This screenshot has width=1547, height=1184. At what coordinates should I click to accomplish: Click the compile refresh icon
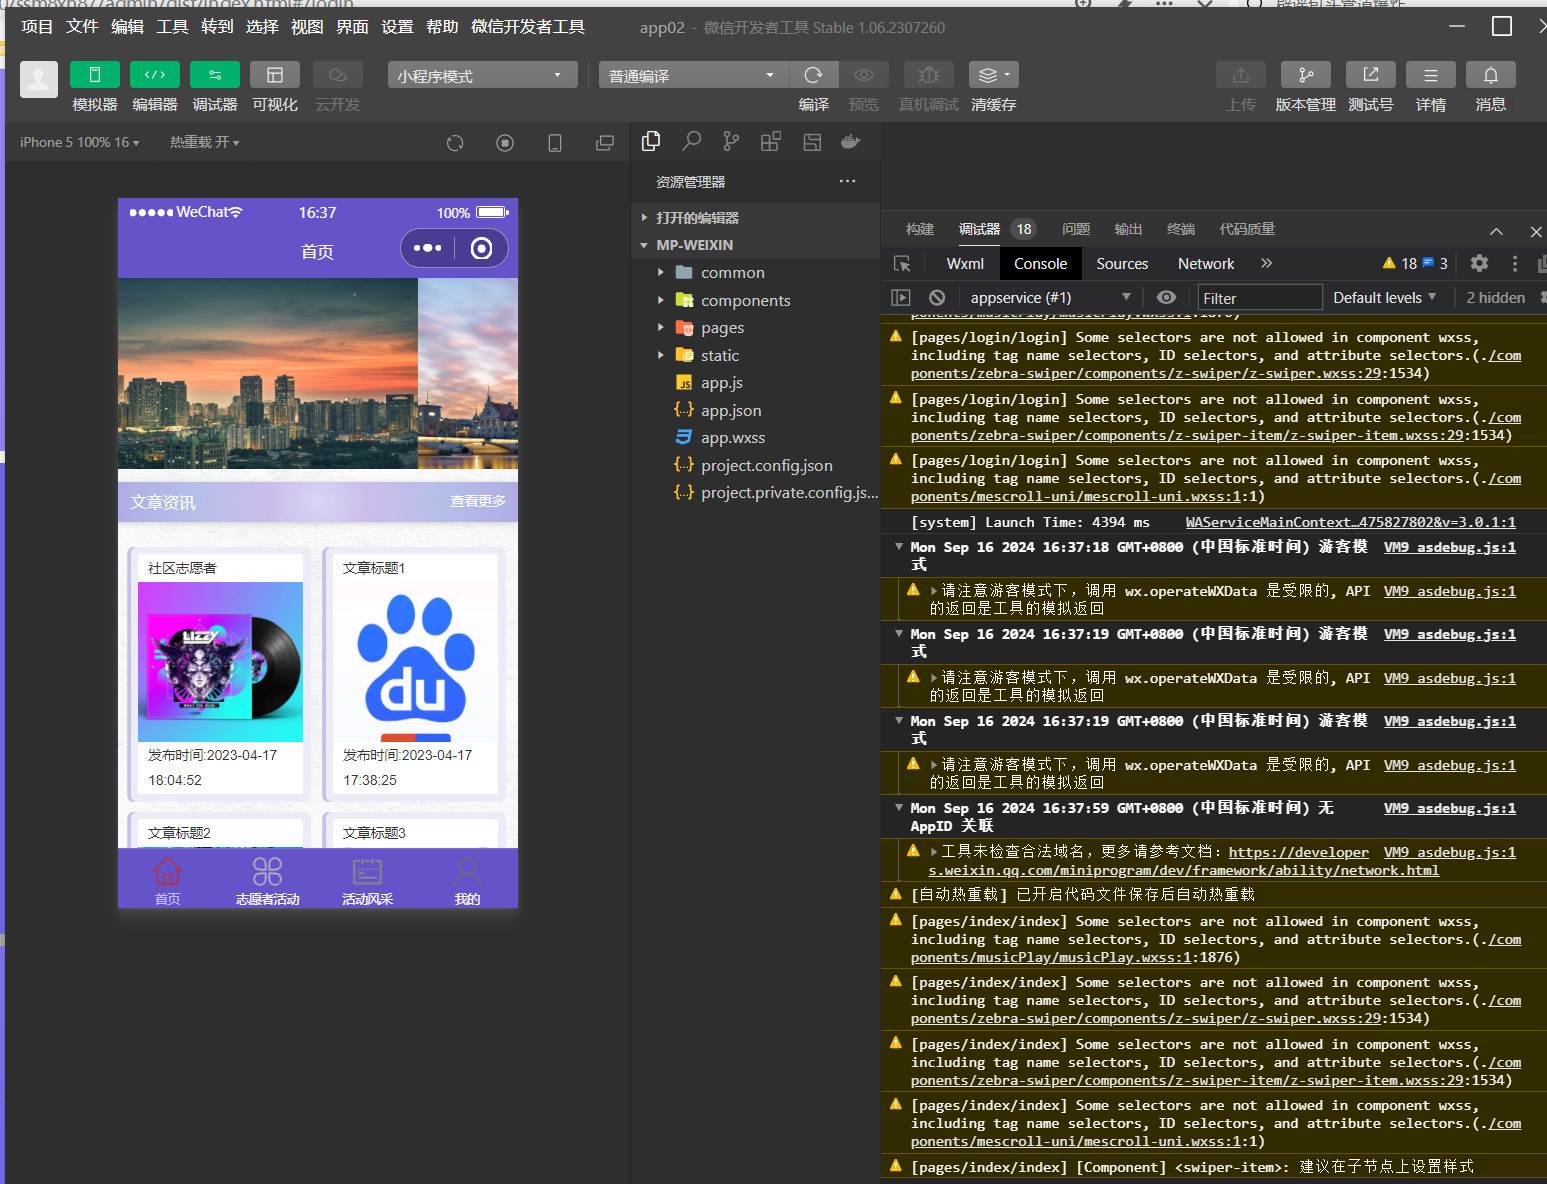tap(814, 75)
